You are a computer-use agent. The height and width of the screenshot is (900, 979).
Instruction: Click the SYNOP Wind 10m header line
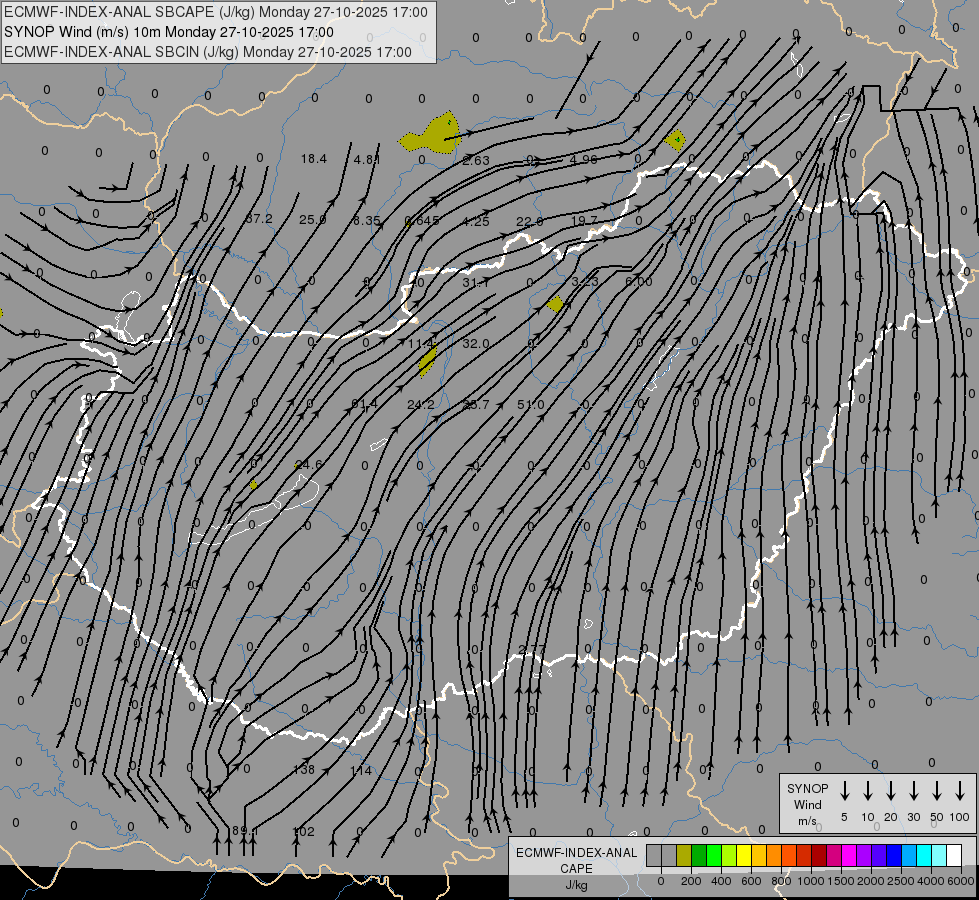(169, 32)
